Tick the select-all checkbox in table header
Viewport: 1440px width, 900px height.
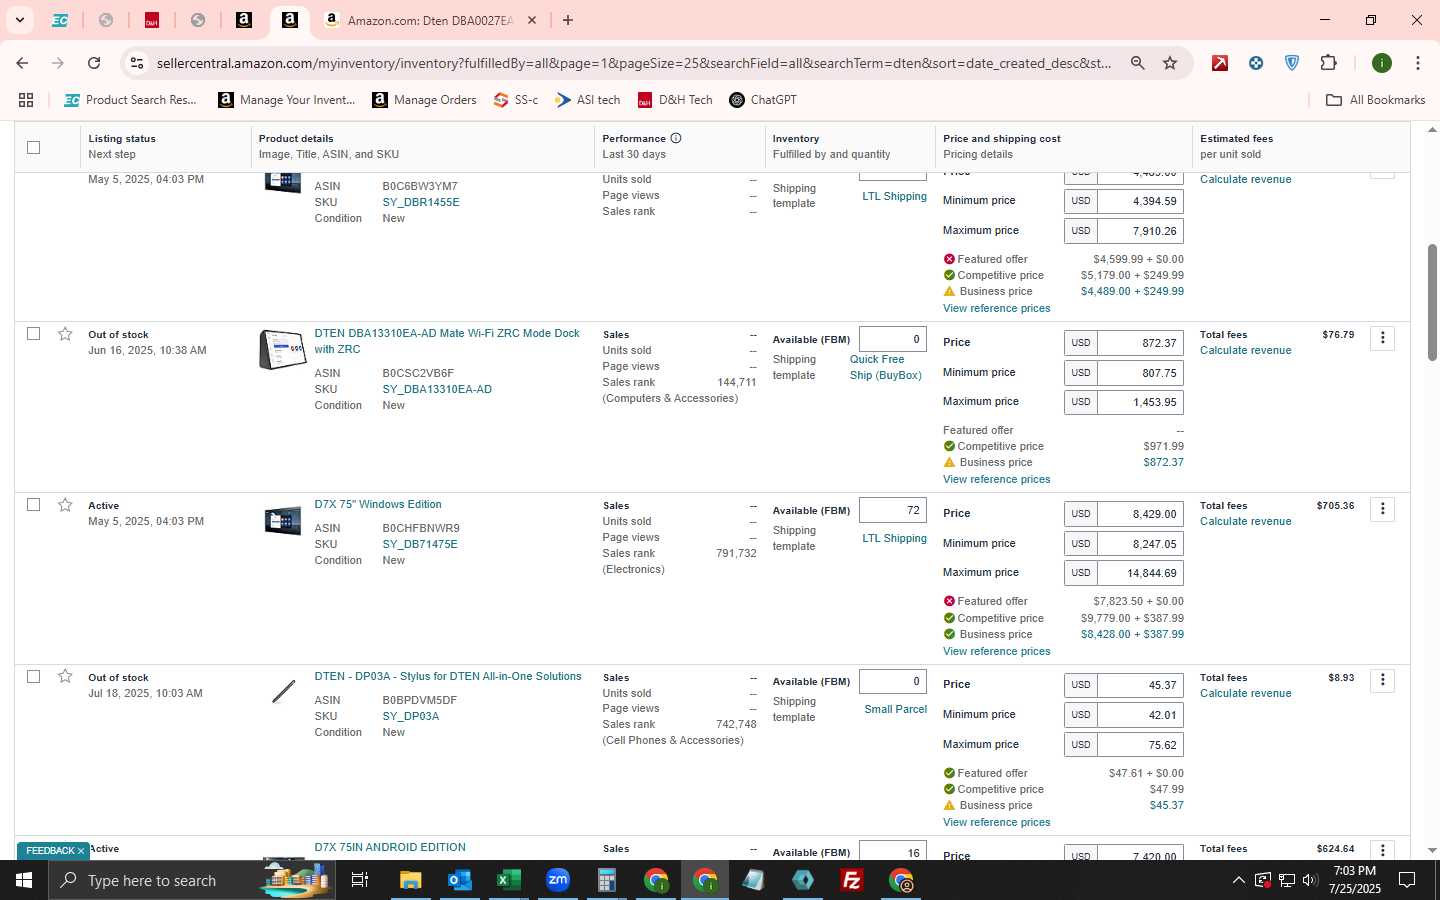[x=33, y=147]
